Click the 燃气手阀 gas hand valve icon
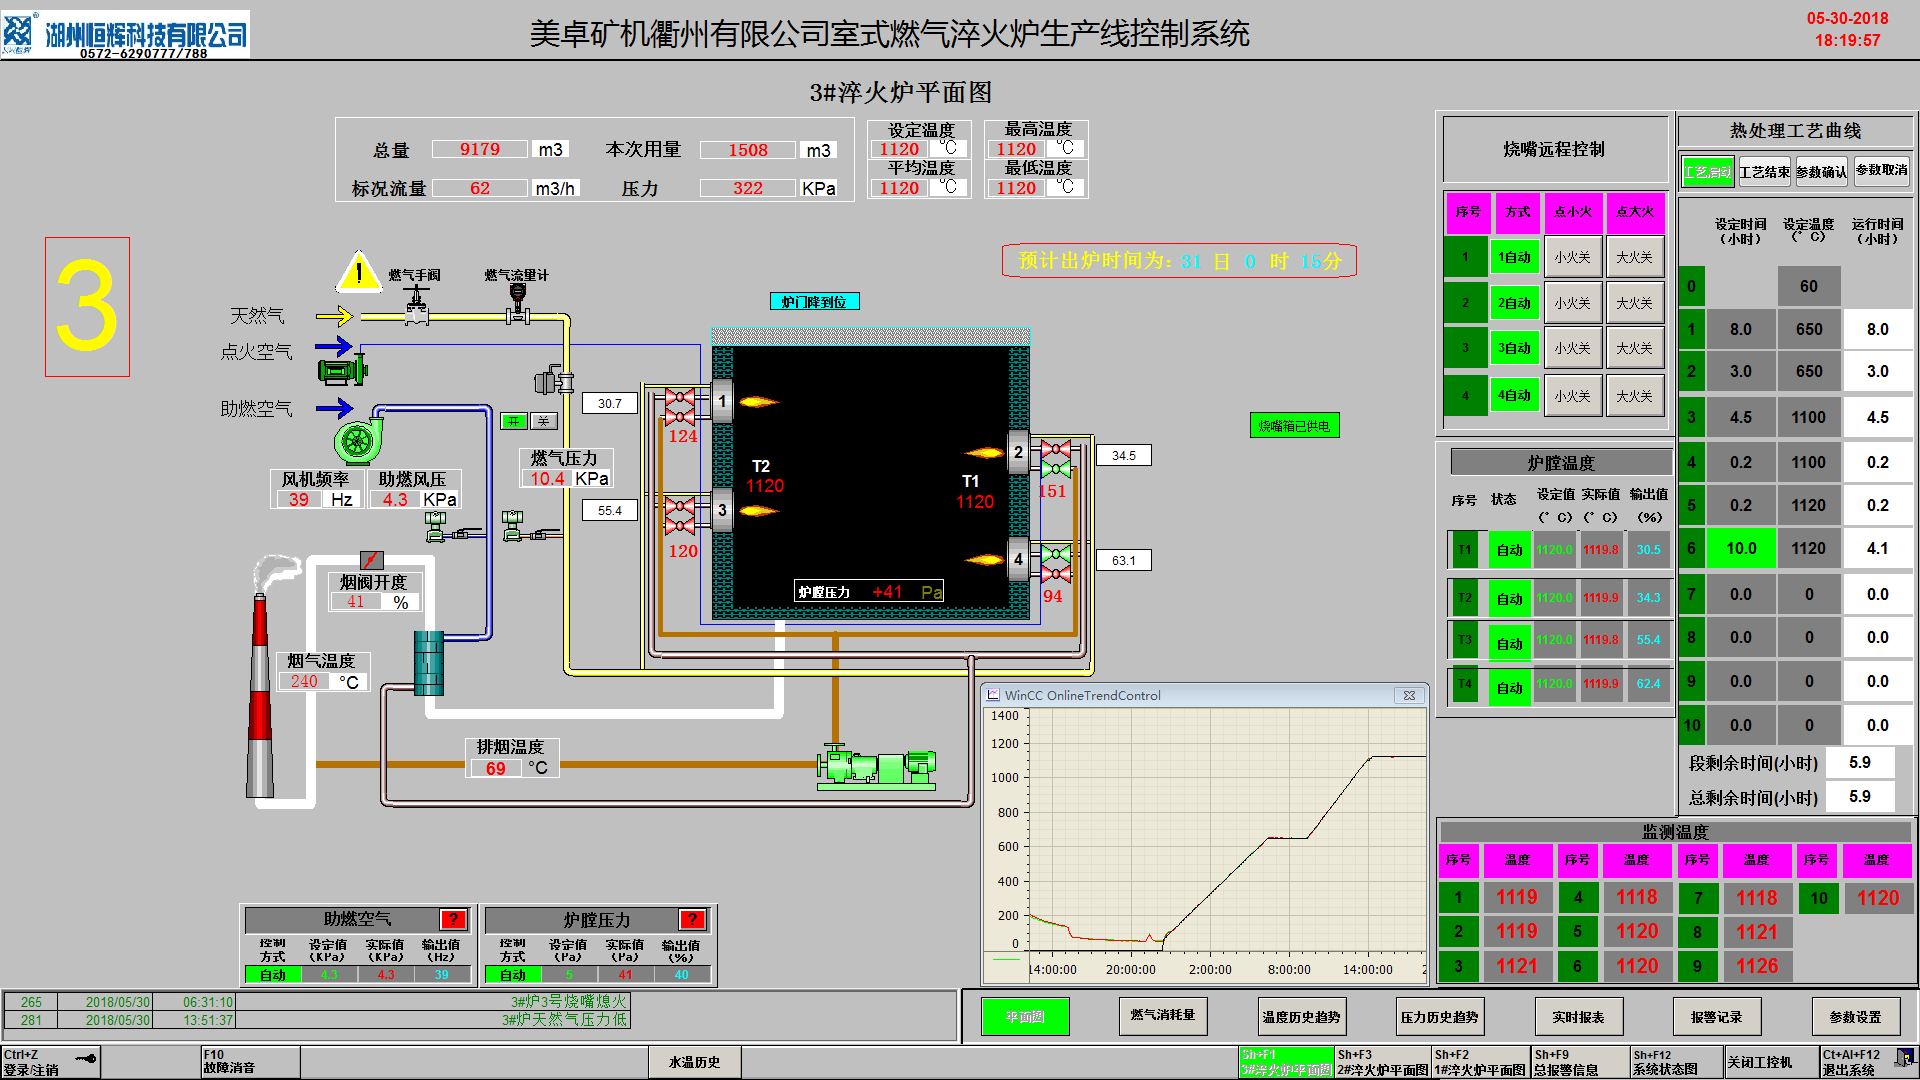 point(417,306)
